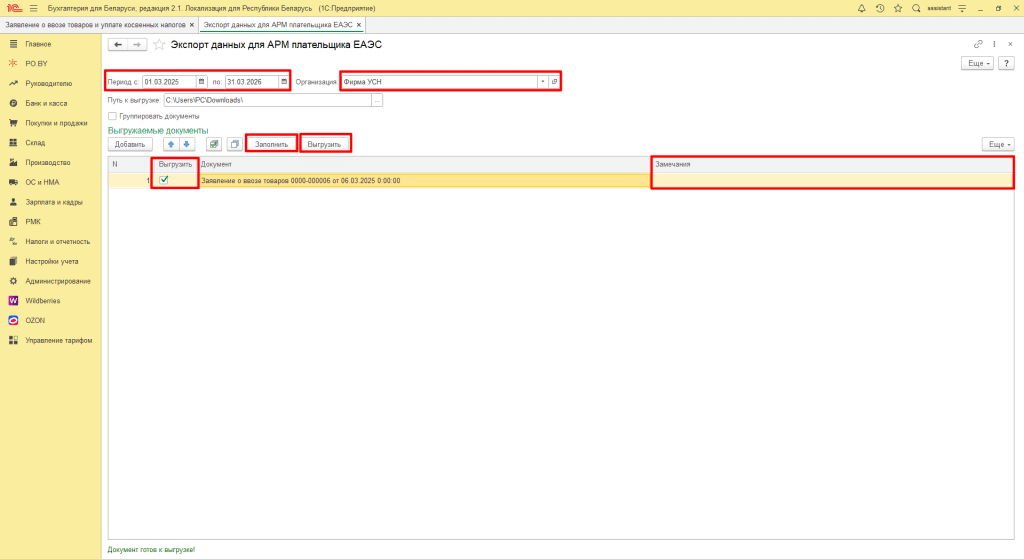The width and height of the screenshot is (1024, 559).
Task: Move selected row down
Action: point(187,144)
